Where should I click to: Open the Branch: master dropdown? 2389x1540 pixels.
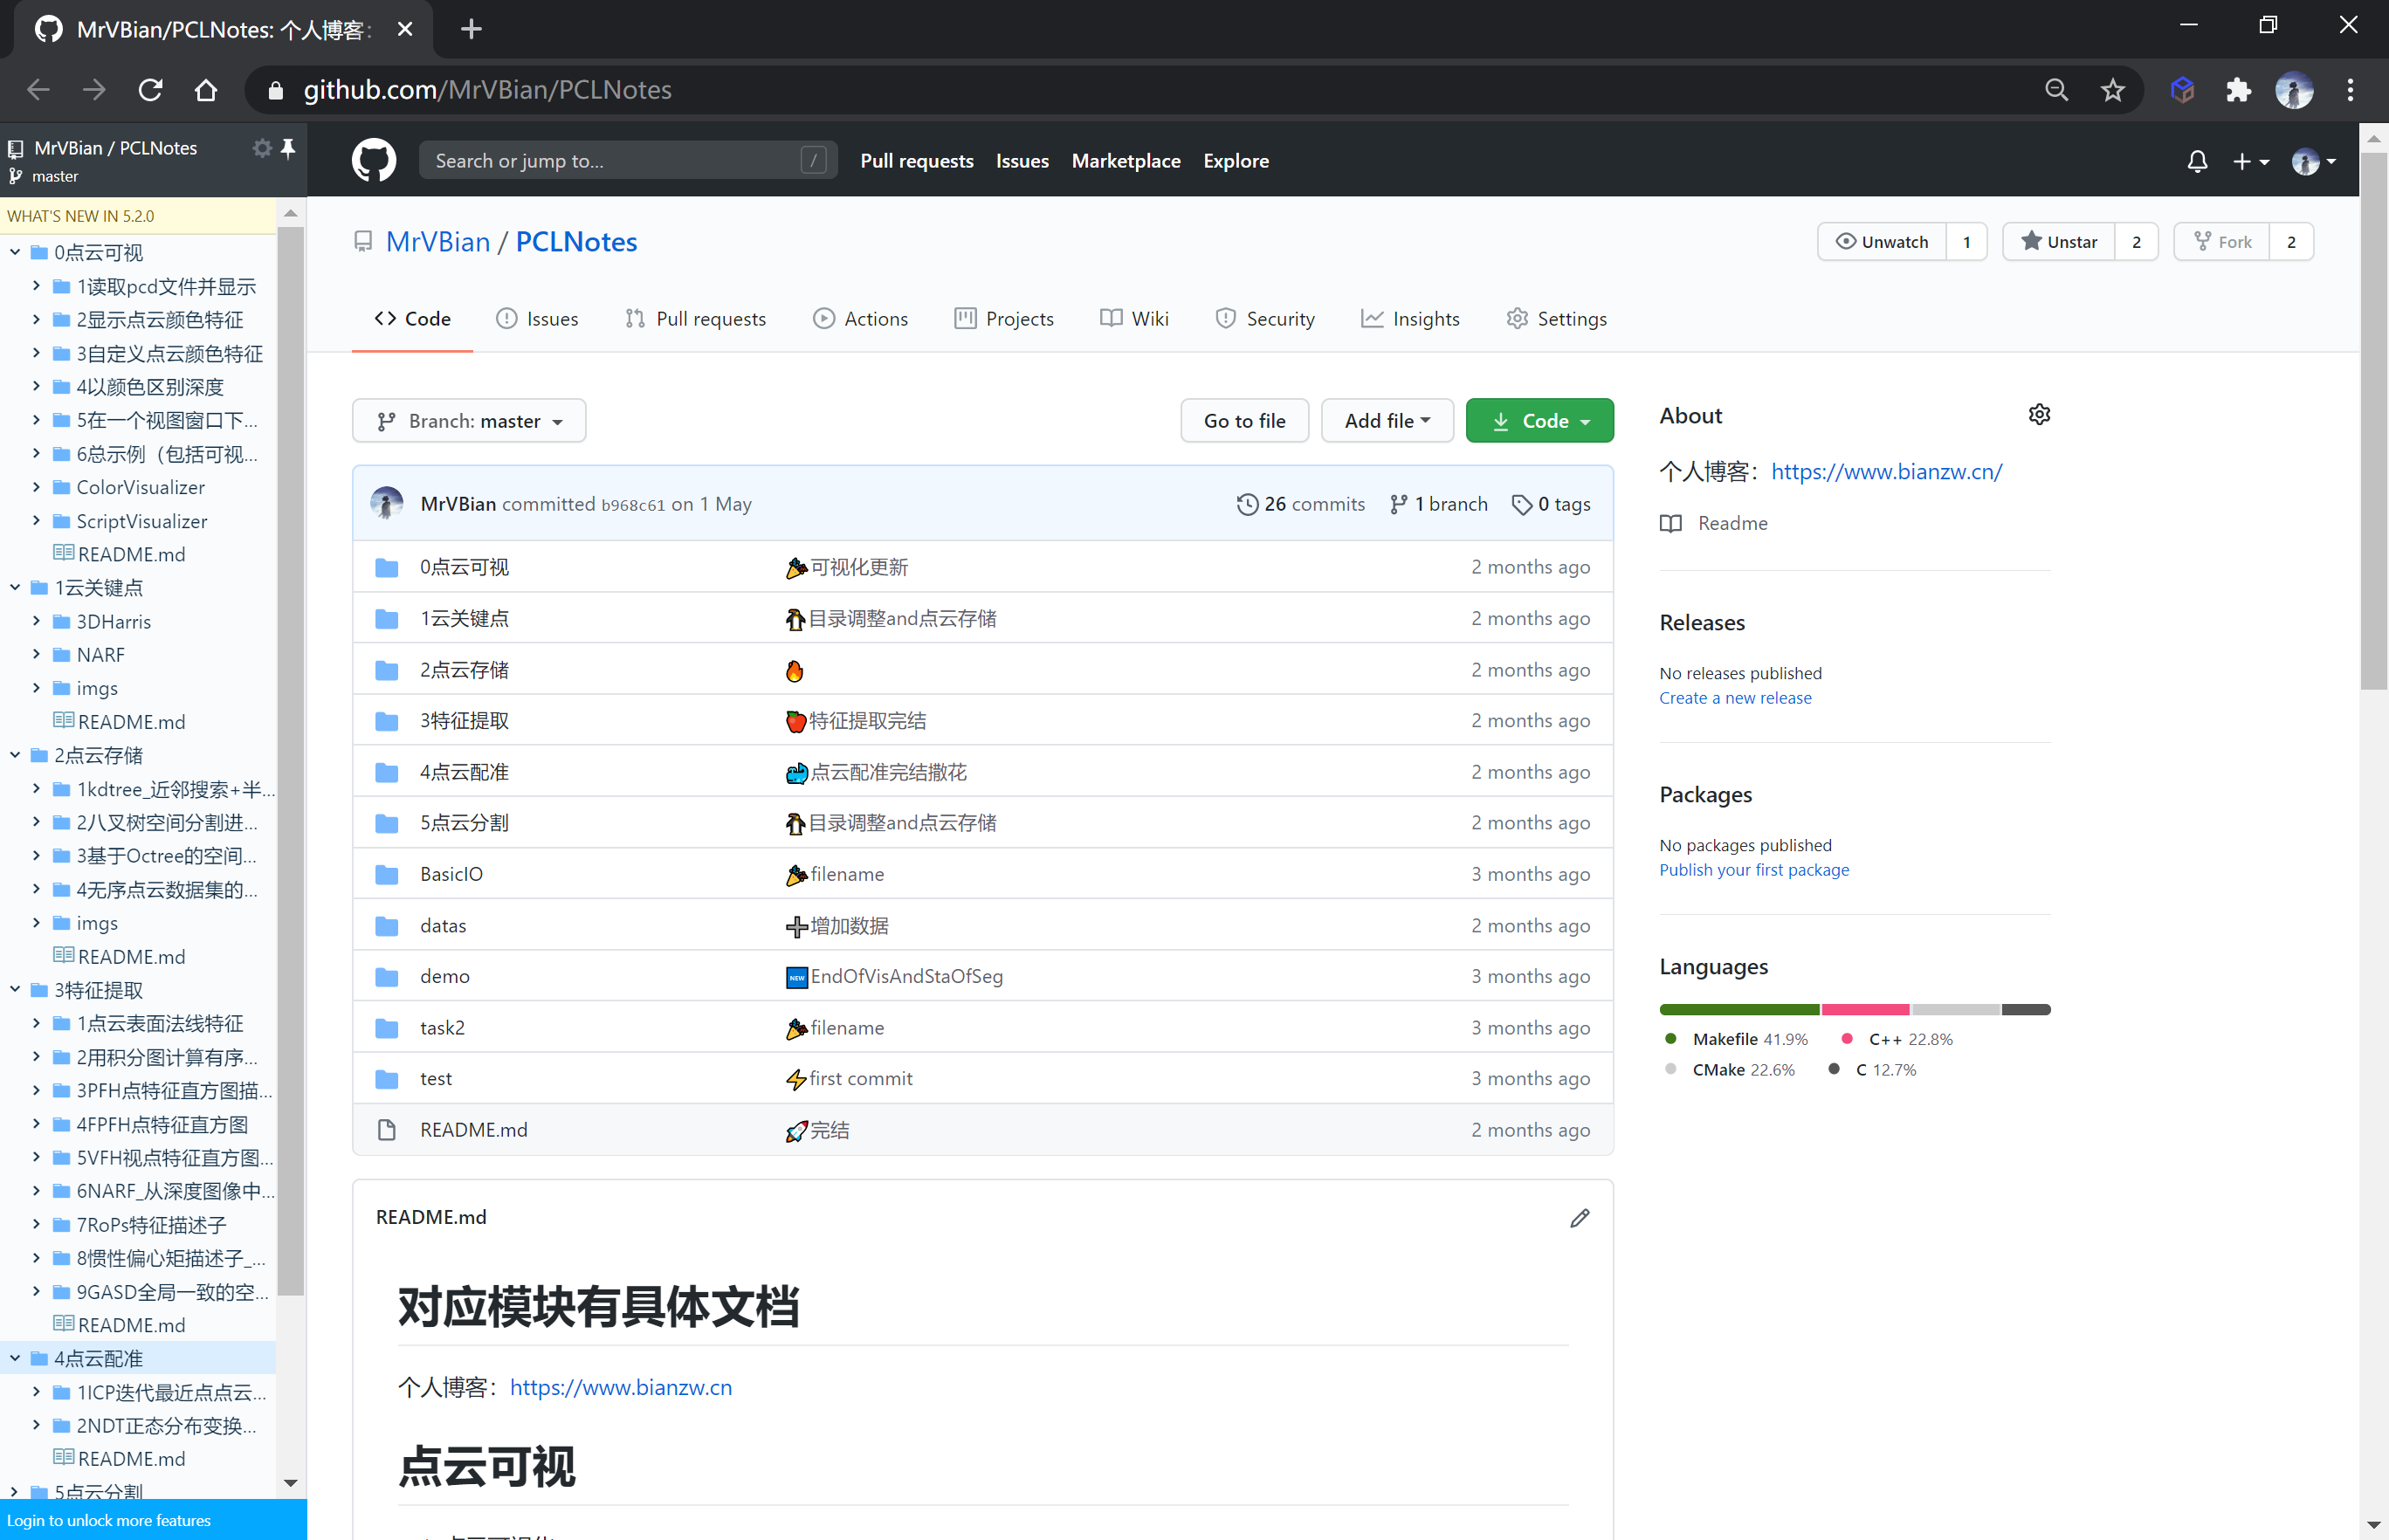[x=469, y=421]
